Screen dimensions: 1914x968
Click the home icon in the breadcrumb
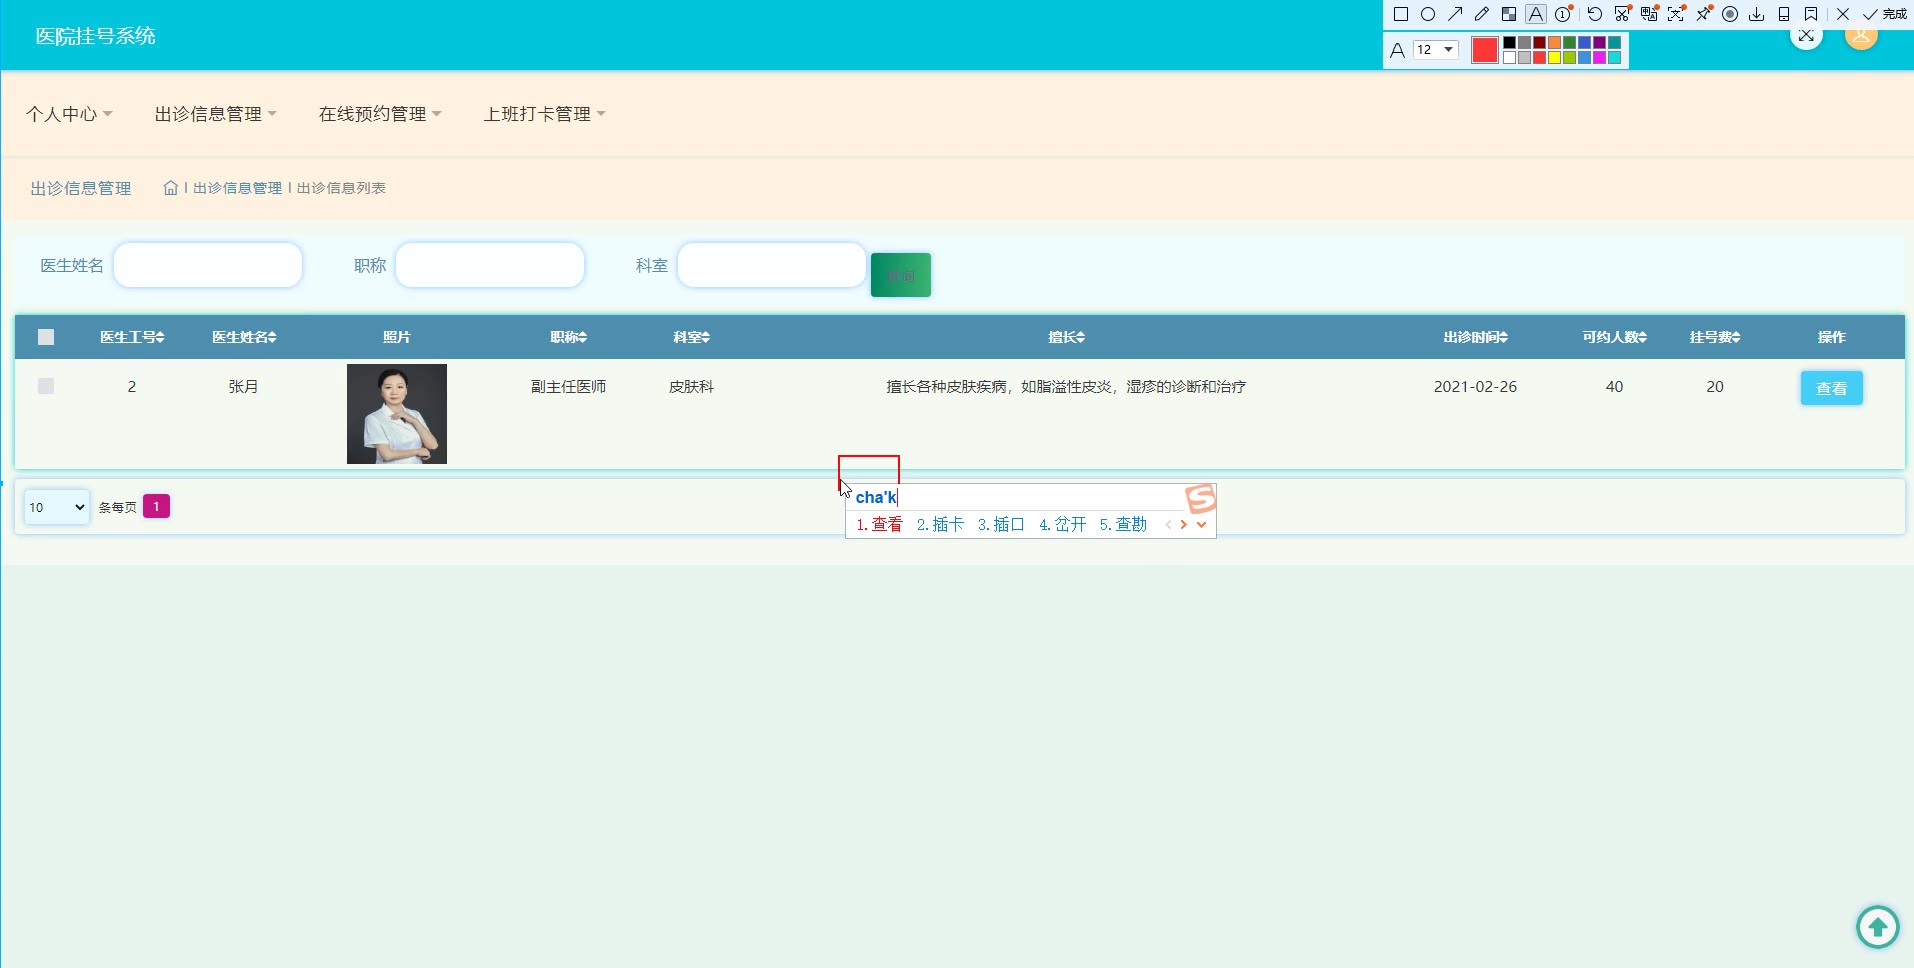coord(171,188)
